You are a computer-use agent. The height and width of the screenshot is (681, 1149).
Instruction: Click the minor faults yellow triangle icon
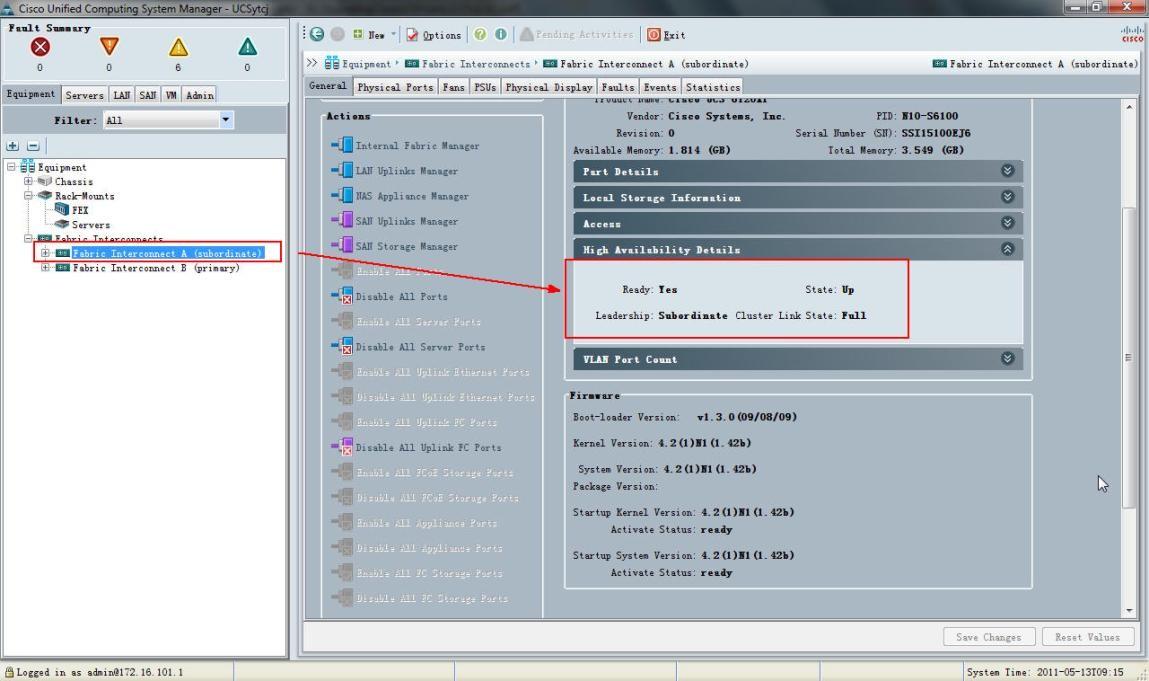[x=178, y=48]
